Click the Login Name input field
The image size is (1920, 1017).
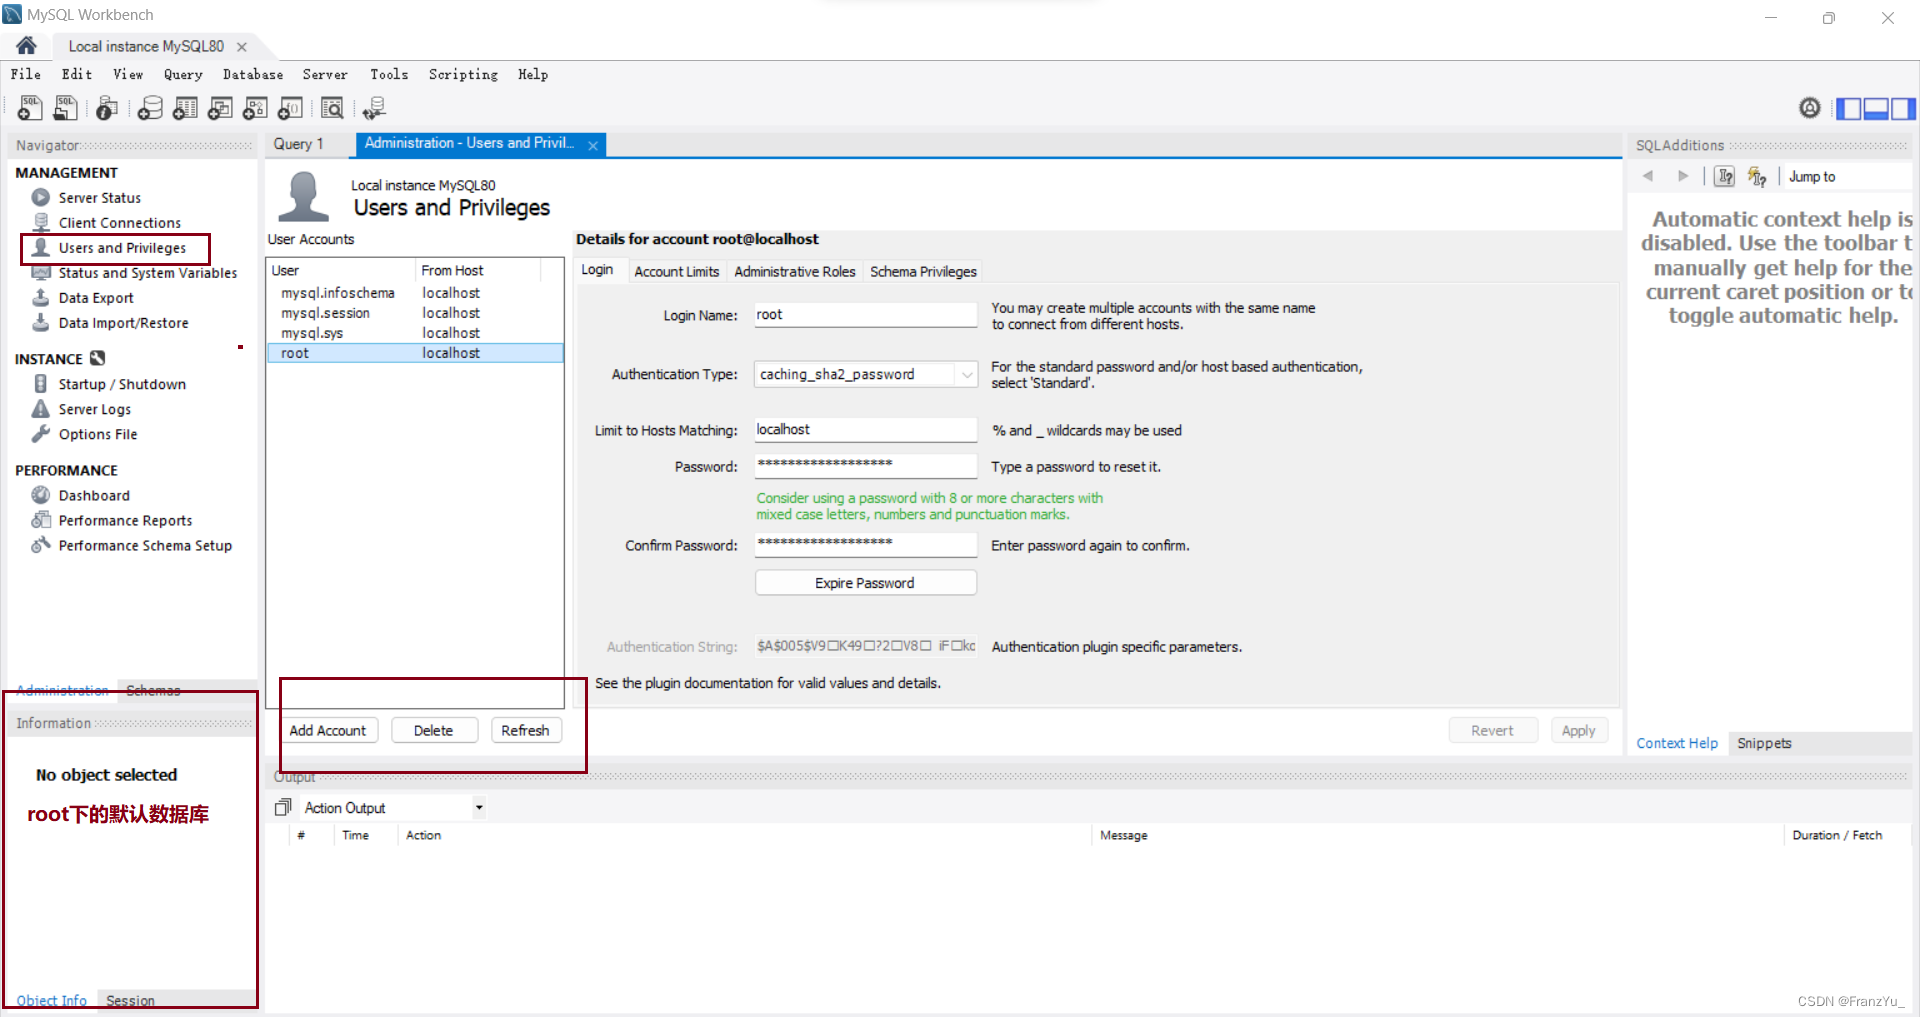tap(865, 315)
